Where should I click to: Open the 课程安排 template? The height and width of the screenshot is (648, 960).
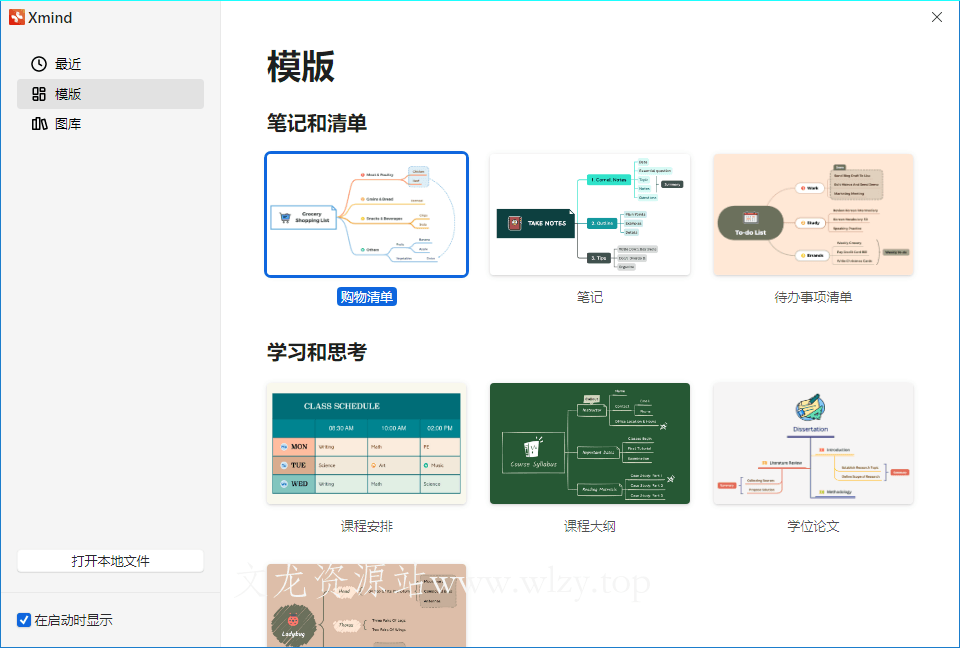366,444
